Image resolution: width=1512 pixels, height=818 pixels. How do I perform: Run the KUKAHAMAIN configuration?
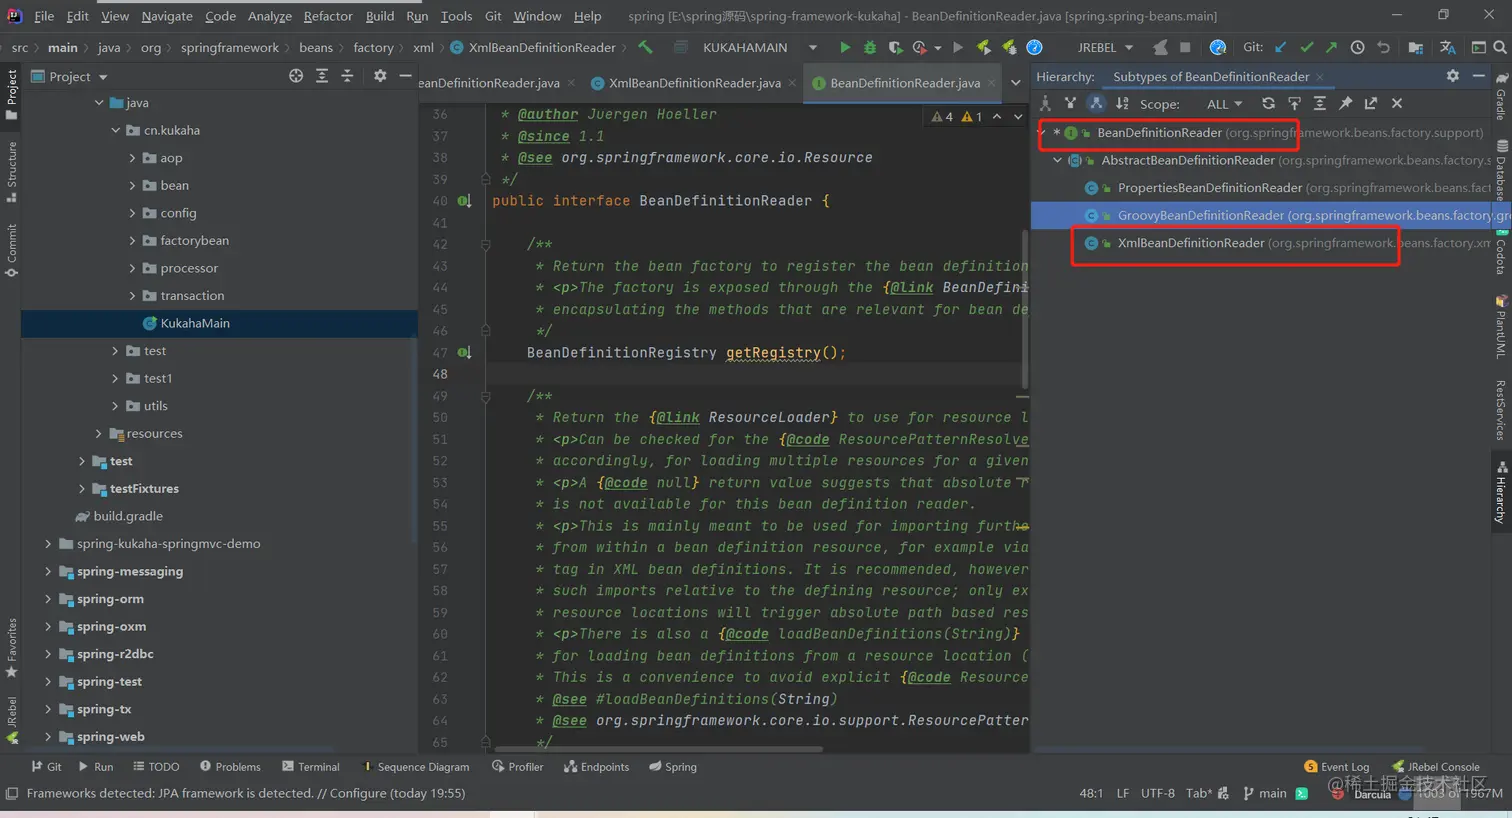[845, 47]
